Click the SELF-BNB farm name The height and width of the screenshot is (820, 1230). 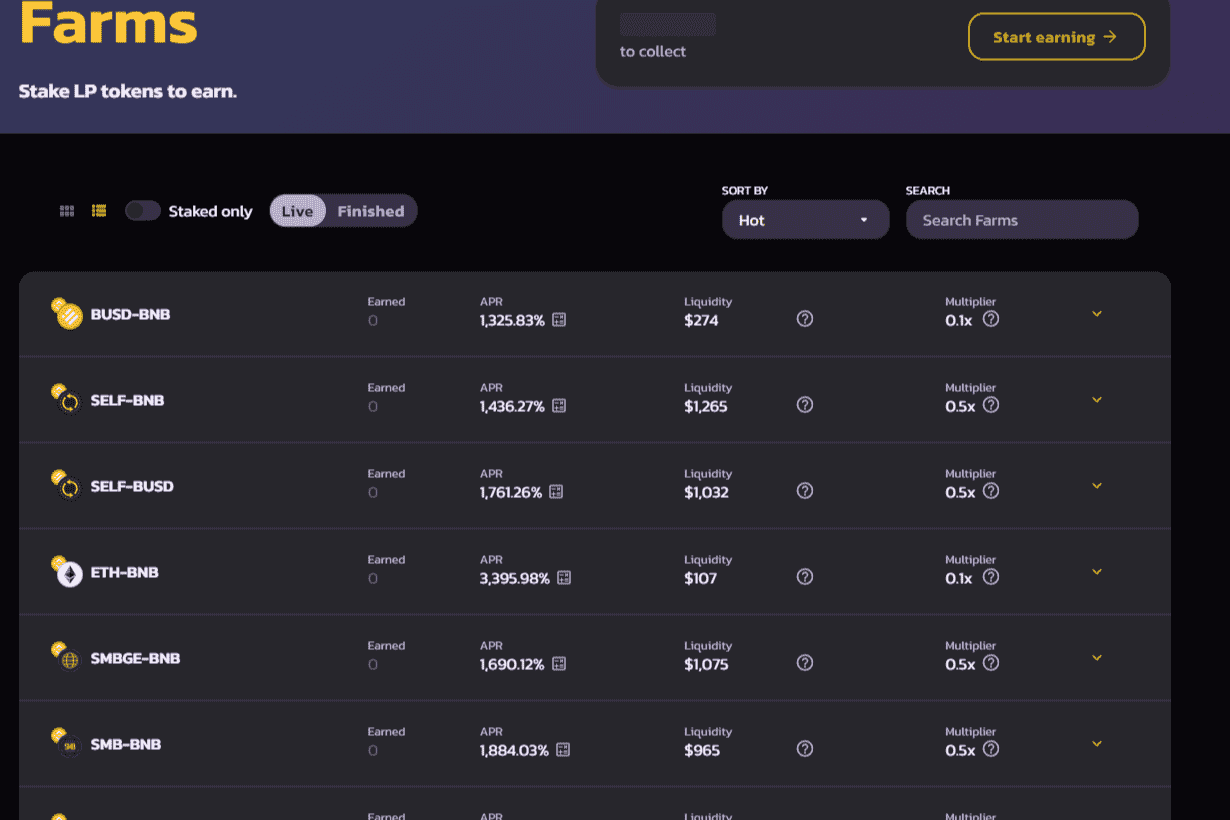click(x=127, y=400)
